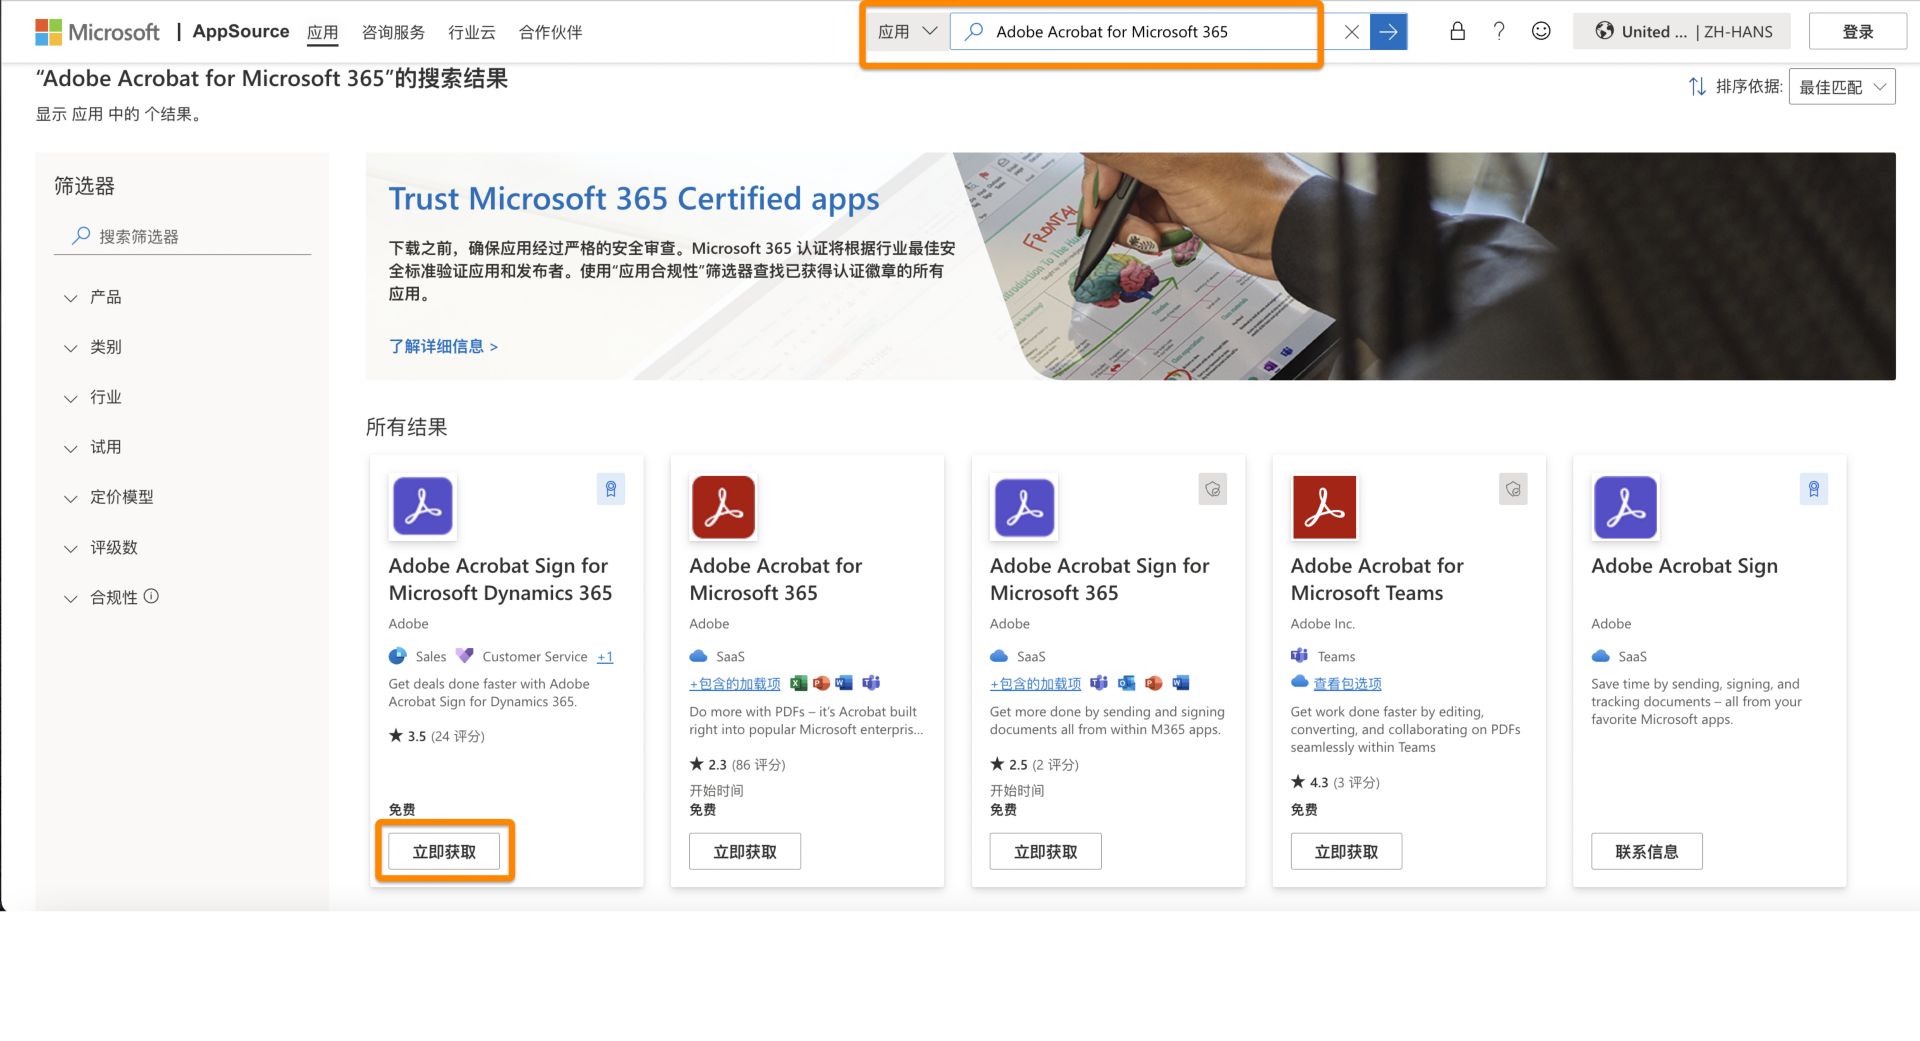
Task: Click the sort arrows icon
Action: click(1697, 87)
